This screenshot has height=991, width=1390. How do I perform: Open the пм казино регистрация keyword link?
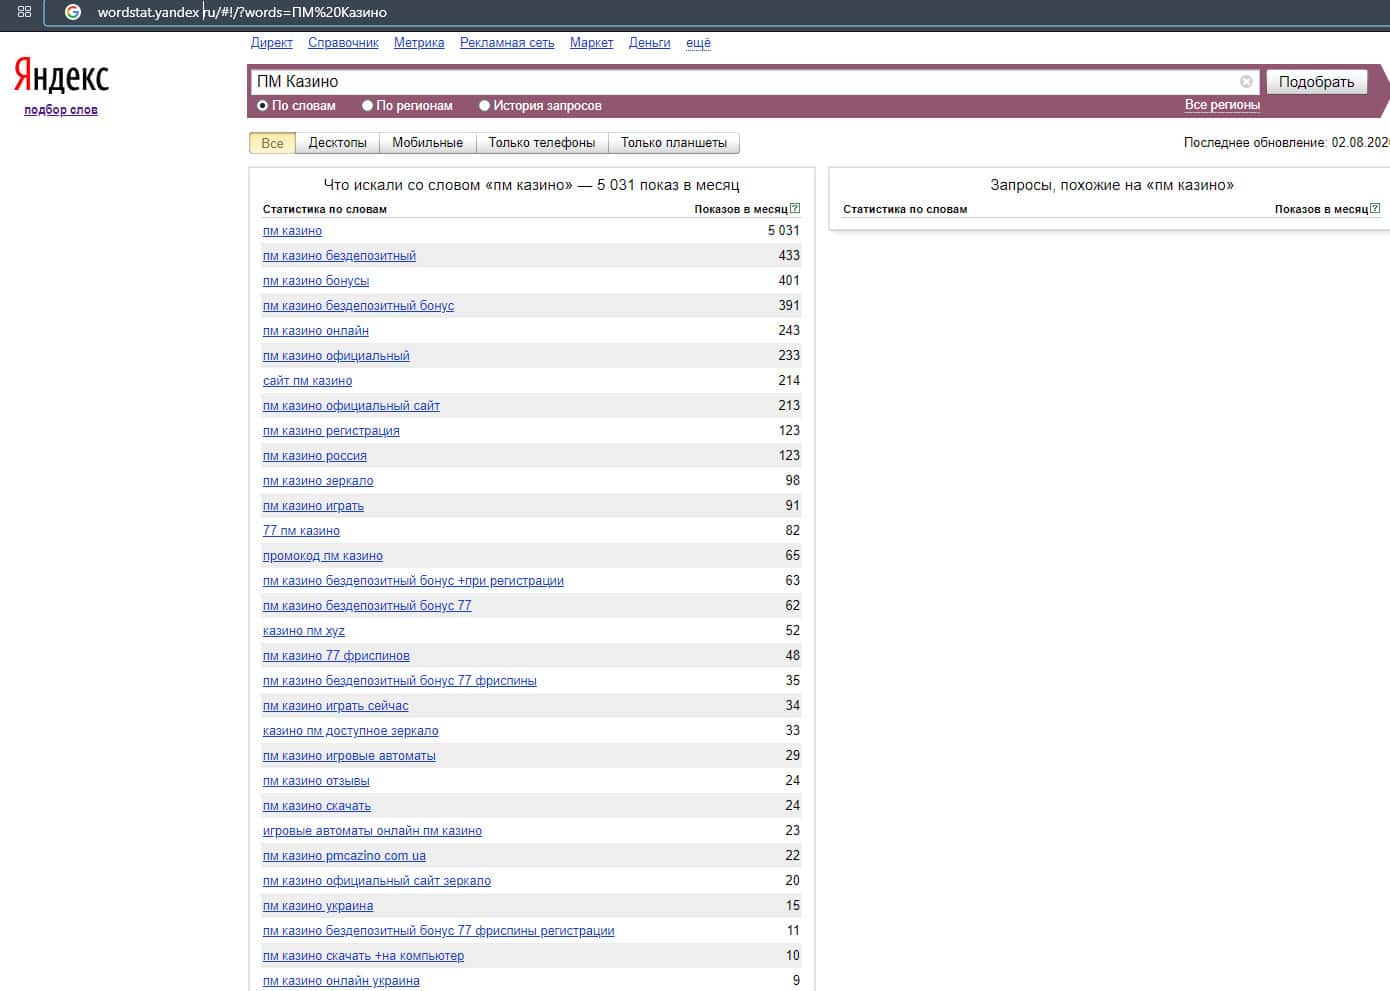click(331, 431)
